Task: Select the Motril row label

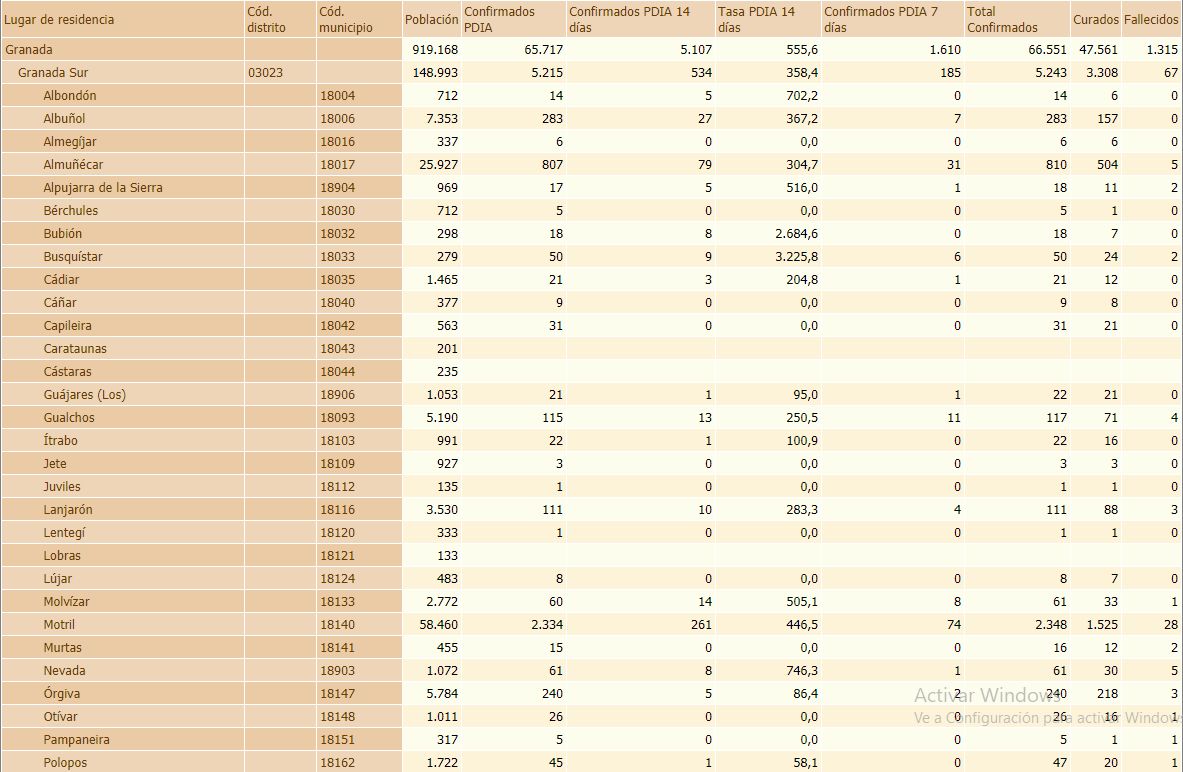Action: tap(59, 625)
